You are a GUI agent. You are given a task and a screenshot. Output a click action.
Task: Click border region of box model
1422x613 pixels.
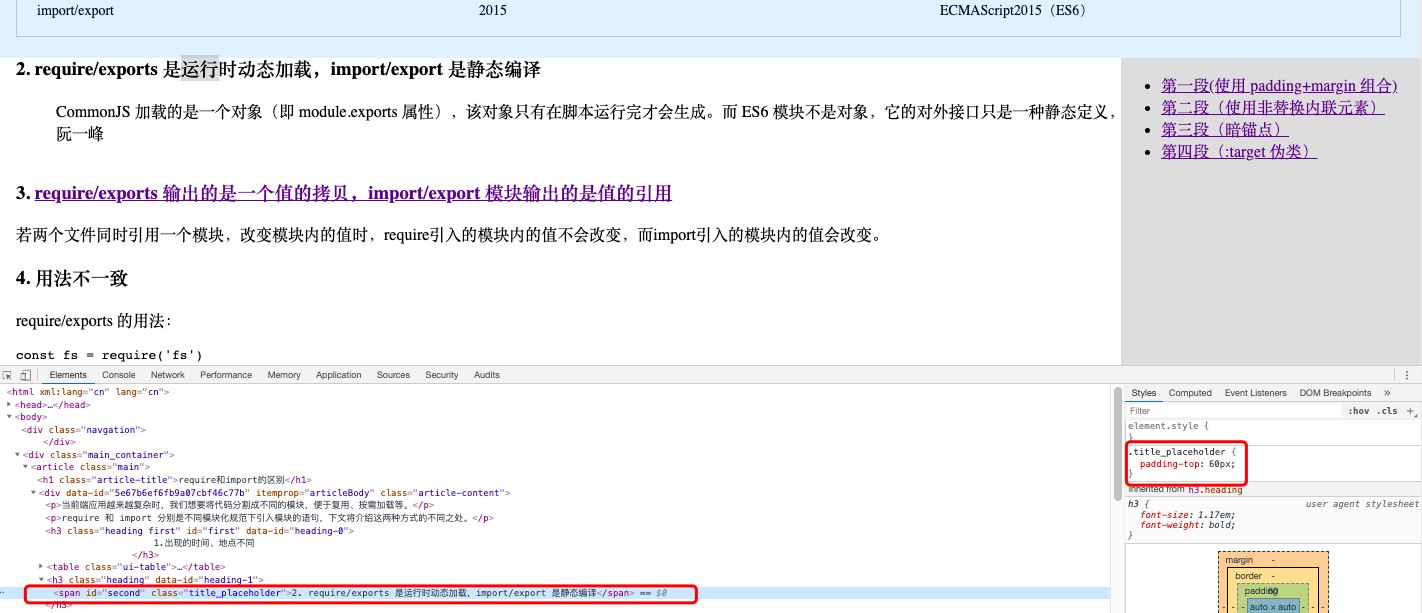1248,576
